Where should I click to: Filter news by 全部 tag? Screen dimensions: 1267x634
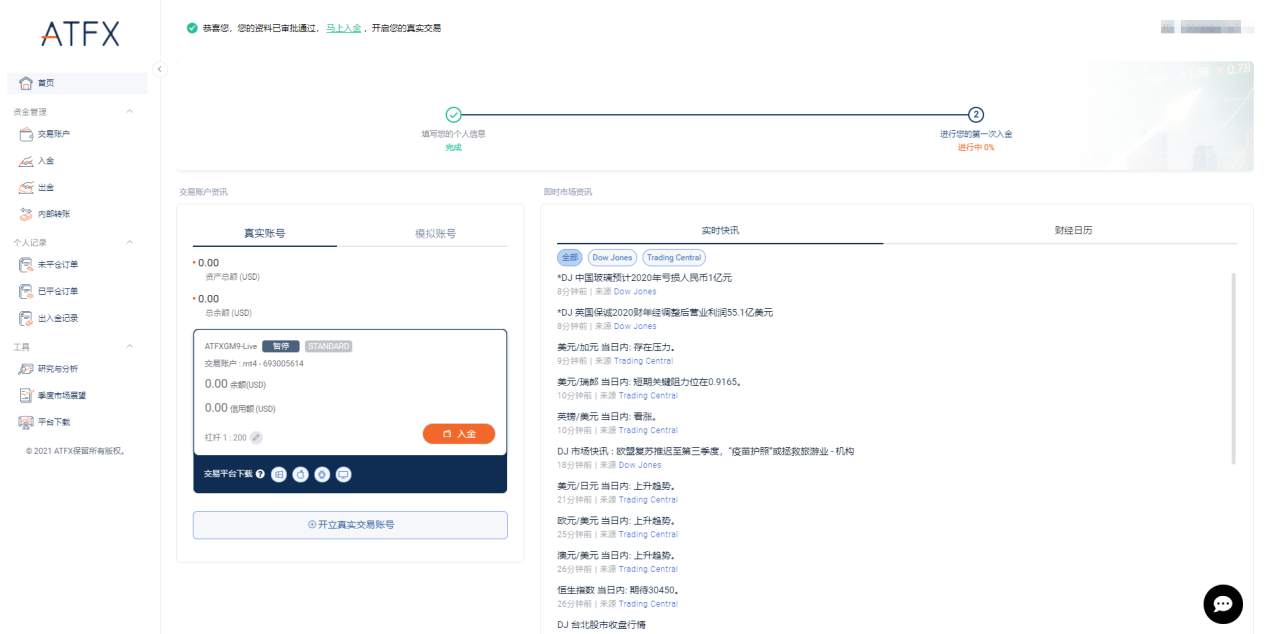tap(569, 257)
